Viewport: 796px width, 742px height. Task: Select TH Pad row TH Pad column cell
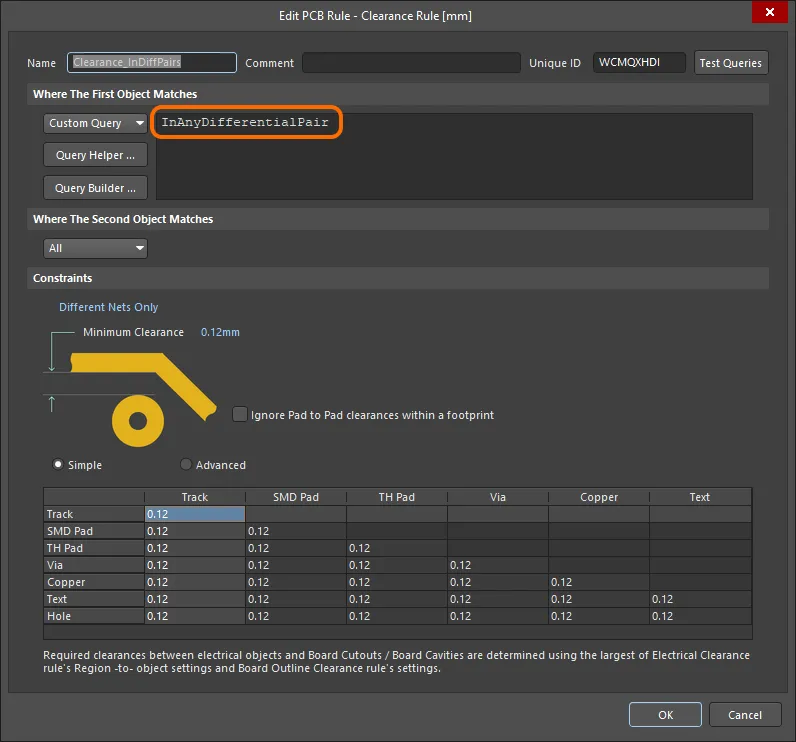(397, 548)
